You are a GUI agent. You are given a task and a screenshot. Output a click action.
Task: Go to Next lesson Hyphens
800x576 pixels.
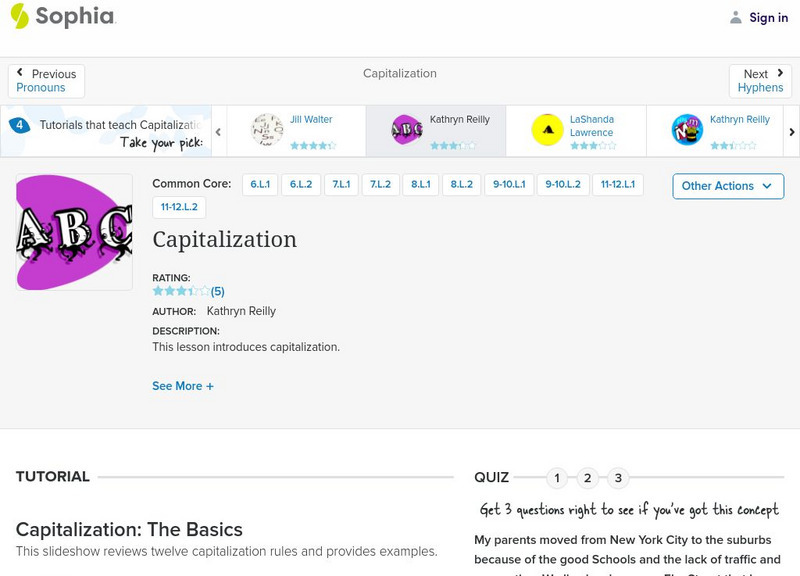(760, 81)
